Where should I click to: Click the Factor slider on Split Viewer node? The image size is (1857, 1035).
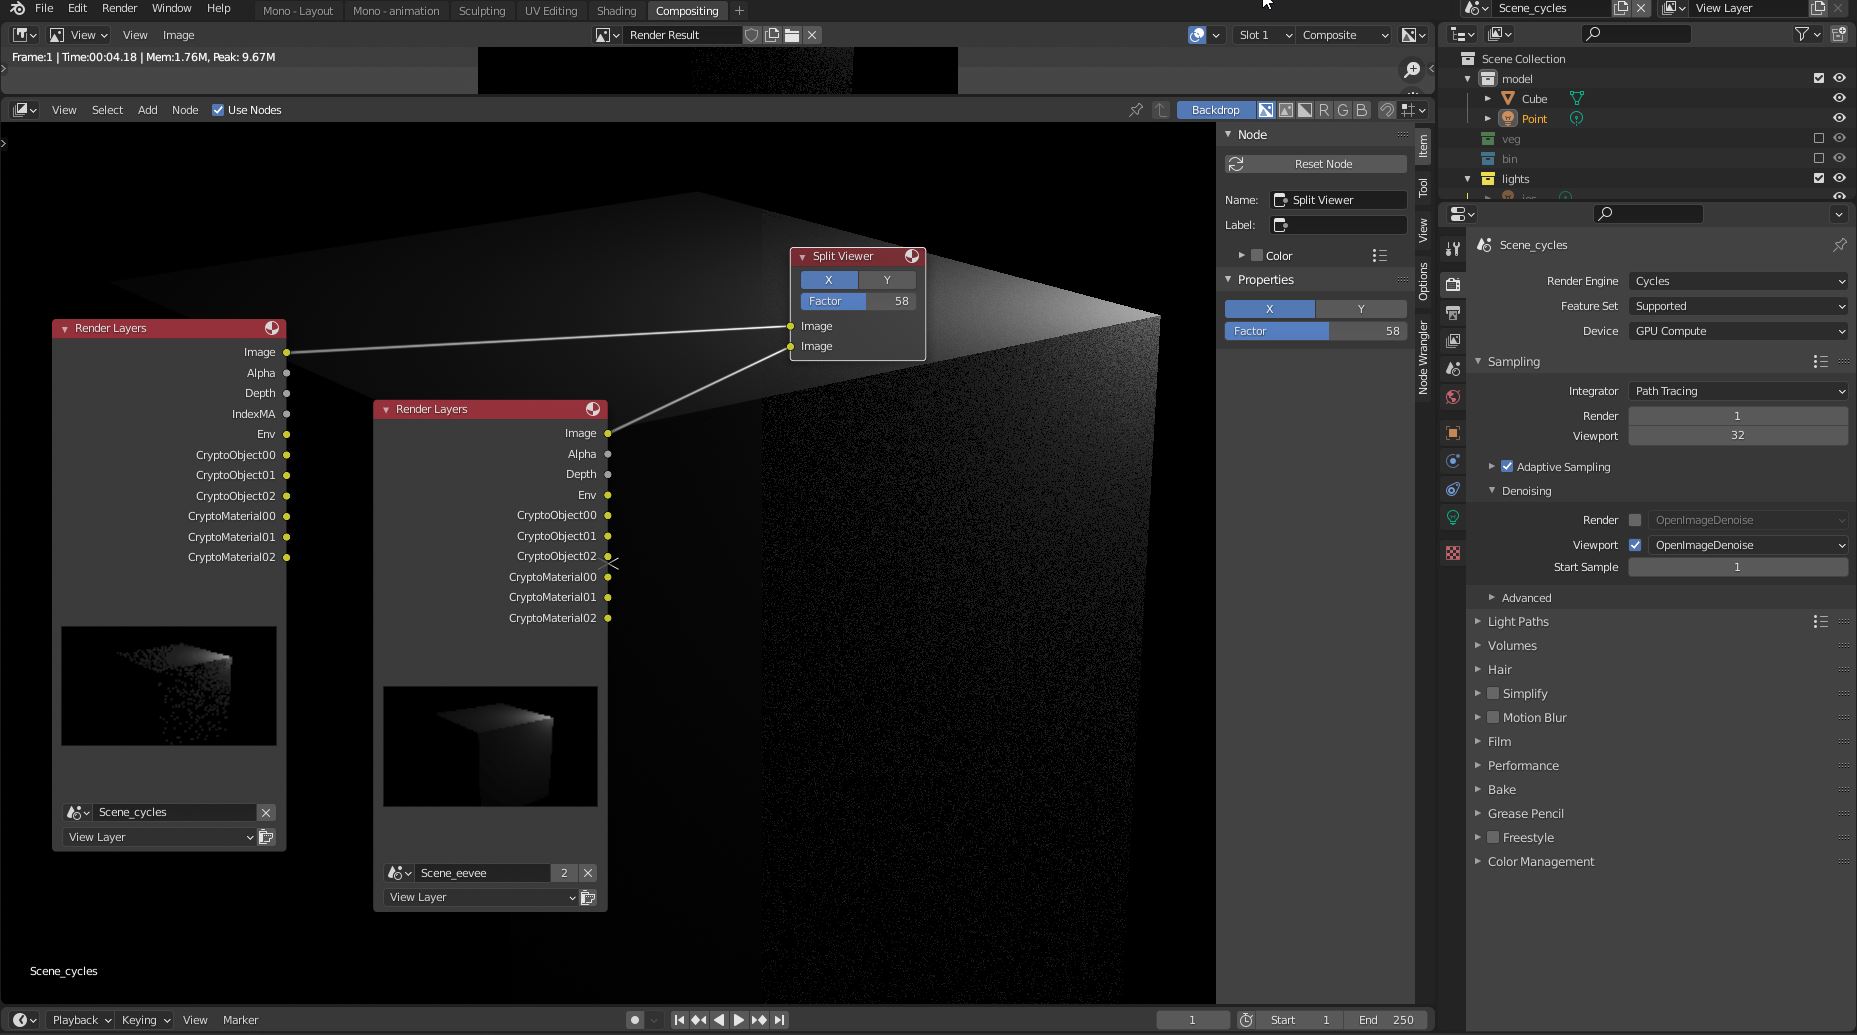click(858, 301)
